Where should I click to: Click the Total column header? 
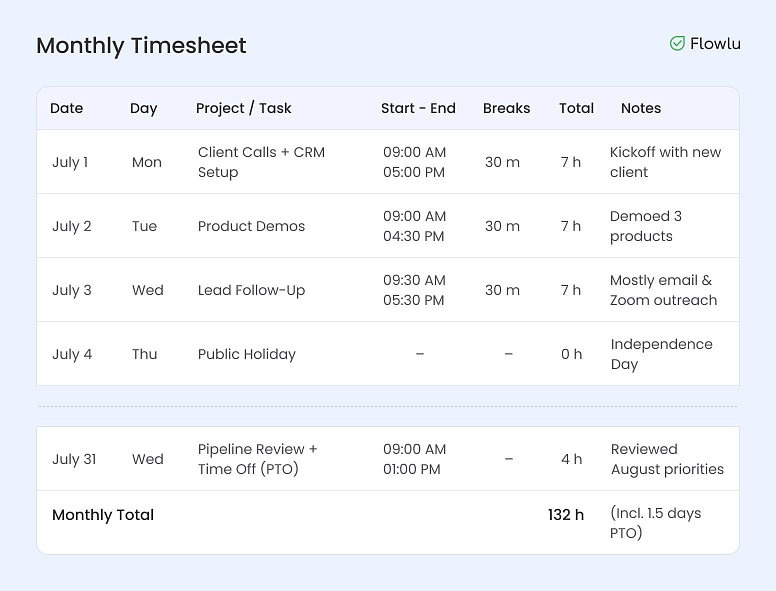[576, 108]
